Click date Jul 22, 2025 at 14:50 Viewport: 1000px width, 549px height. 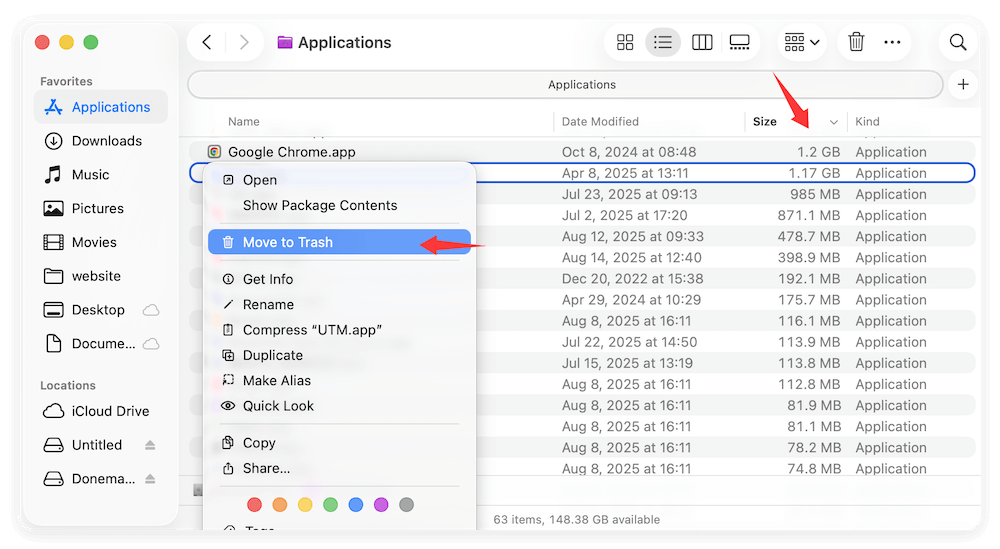629,342
